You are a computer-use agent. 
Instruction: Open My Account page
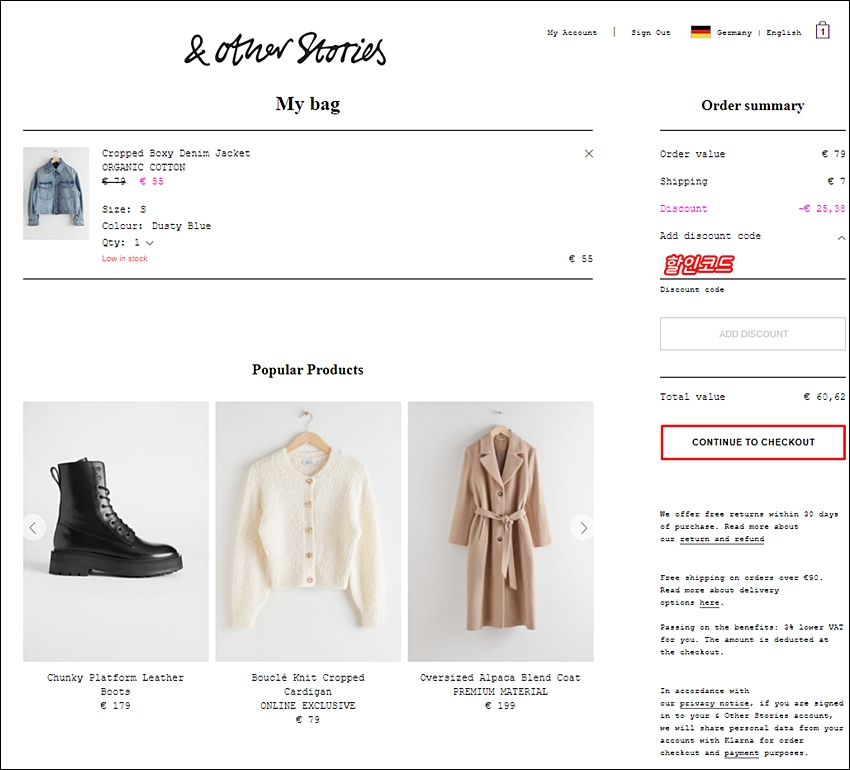[572, 33]
